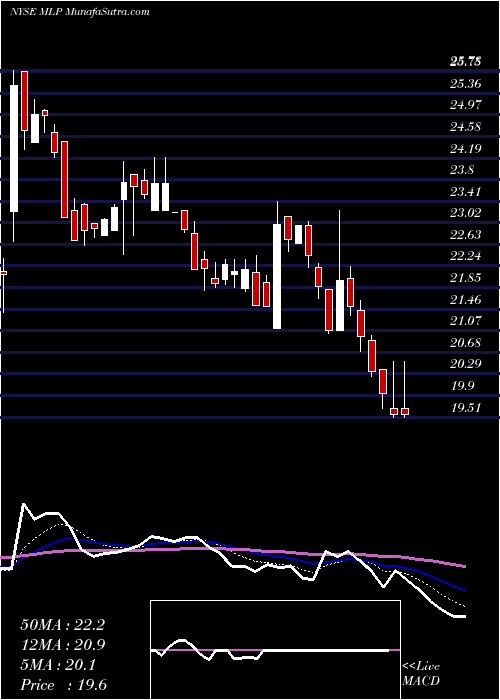This screenshot has height=700, width=500.
Task: Click the 24.97 price axis label
Action: 466,105
